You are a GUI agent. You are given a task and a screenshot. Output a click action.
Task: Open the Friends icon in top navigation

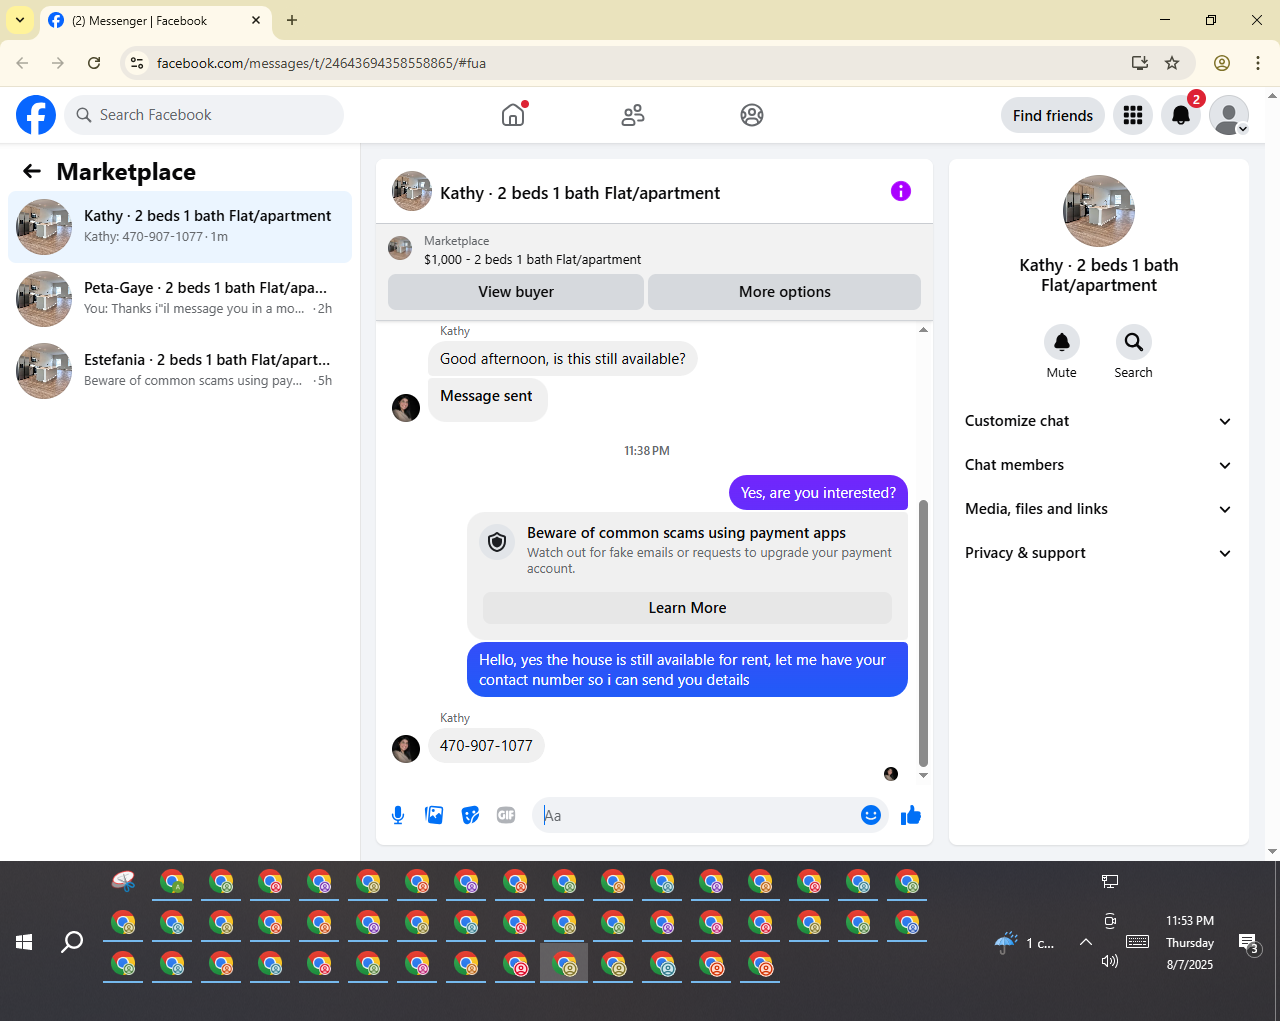tap(633, 115)
